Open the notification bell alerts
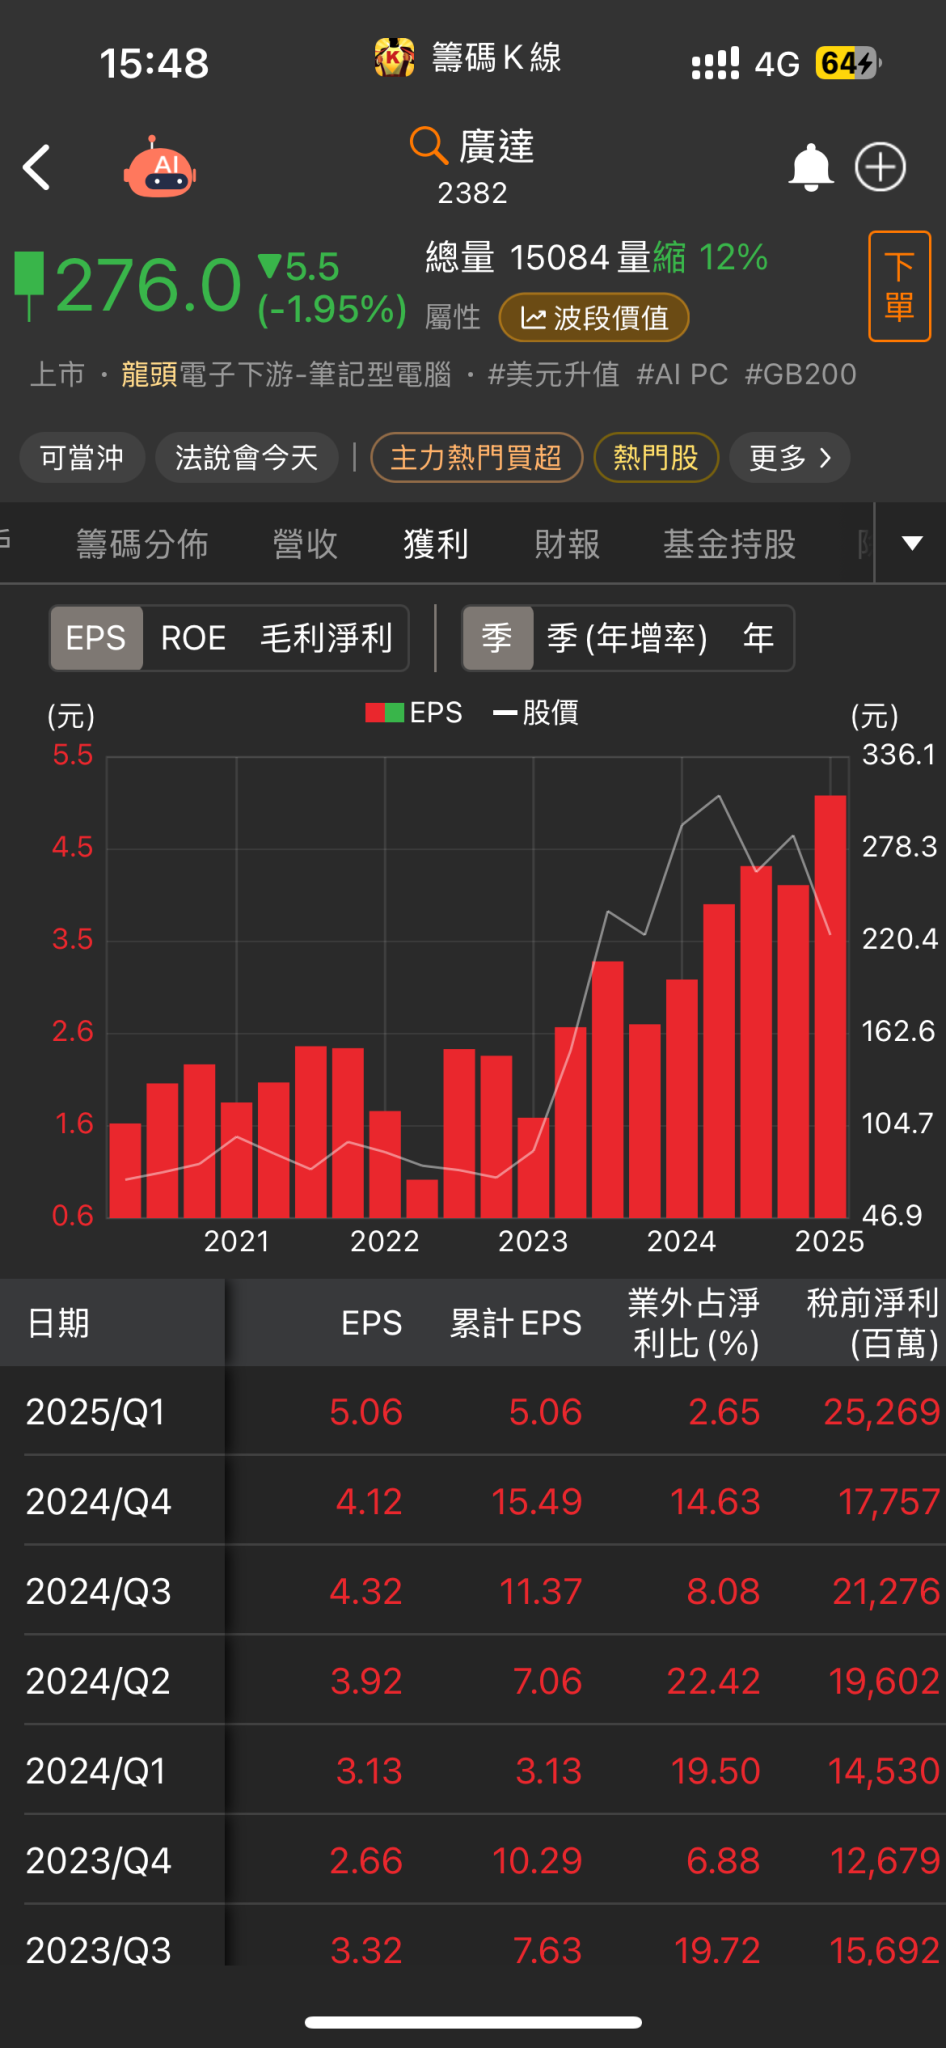This screenshot has width=946, height=2048. 811,167
